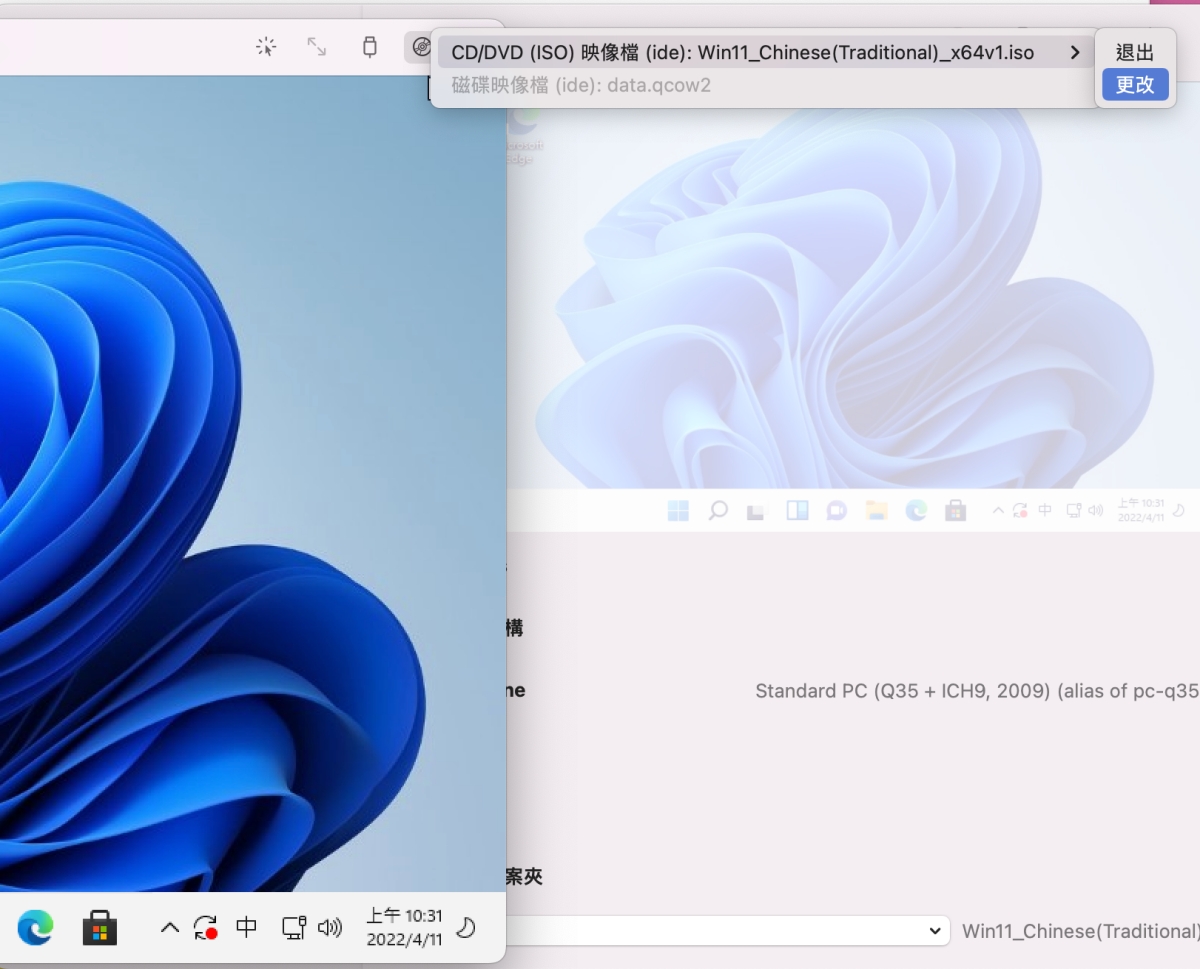
Task: Open Microsoft Edge in the Windows taskbar
Action: [x=36, y=928]
